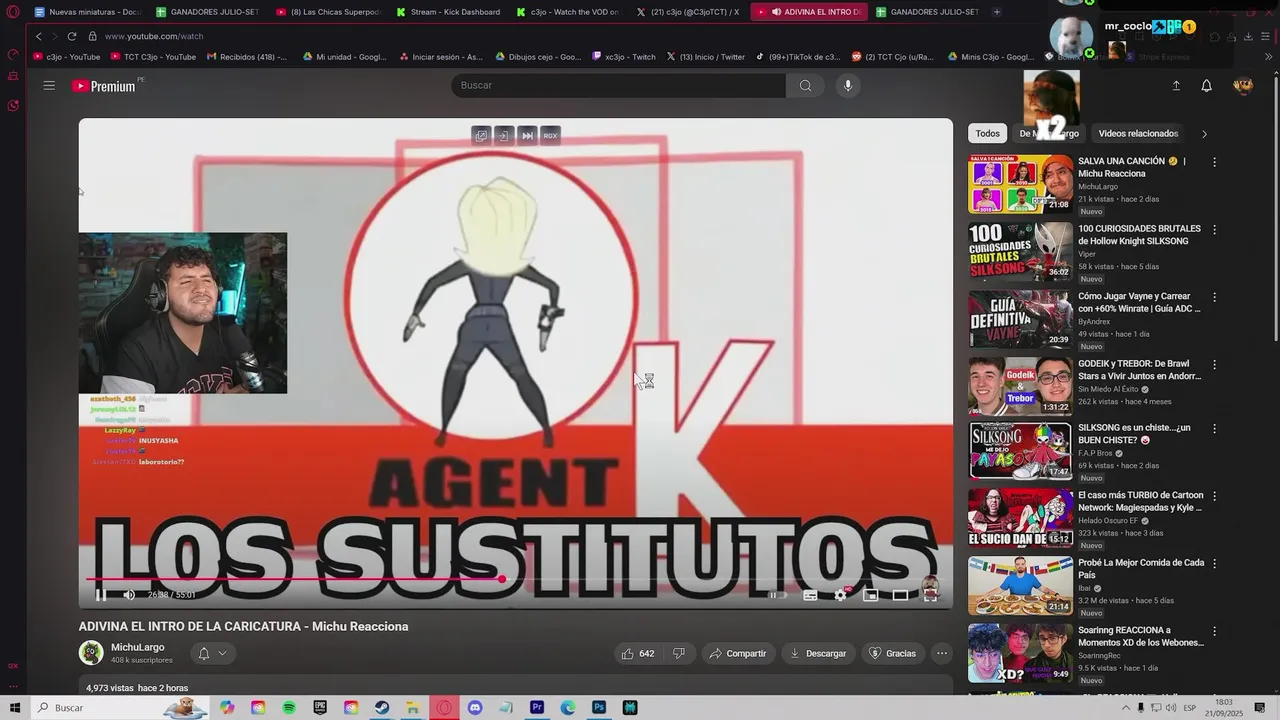This screenshot has width=1280, height=720.
Task: Click the Gracias button
Action: pos(892,654)
